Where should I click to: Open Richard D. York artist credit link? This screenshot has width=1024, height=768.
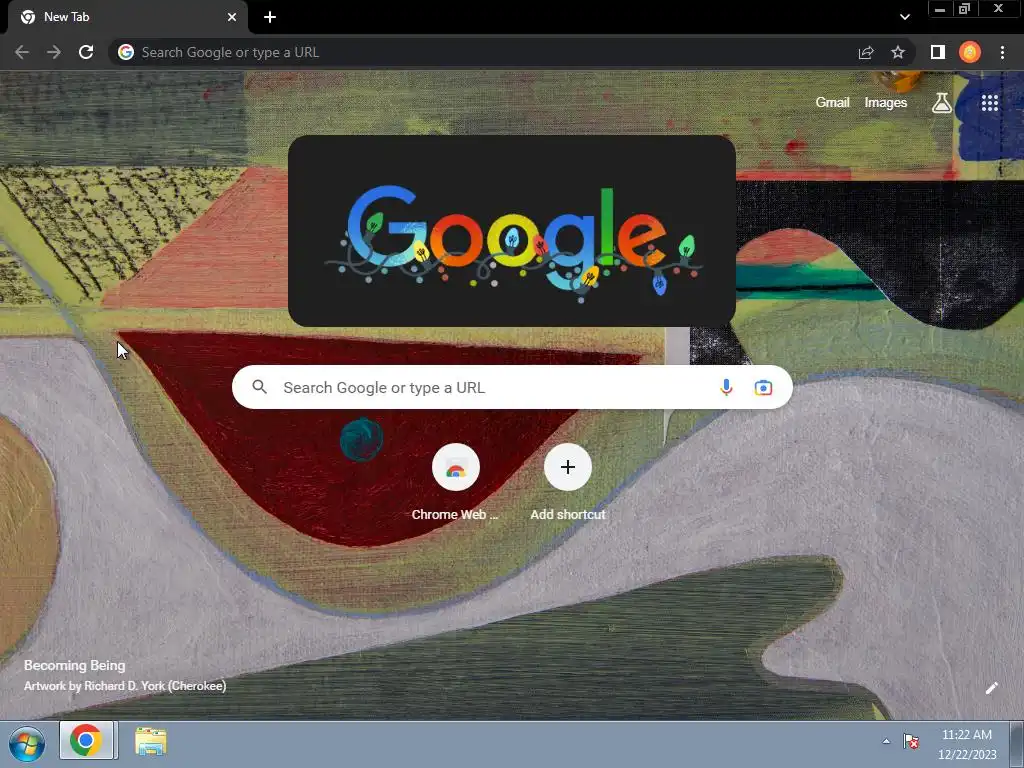pyautogui.click(x=125, y=686)
